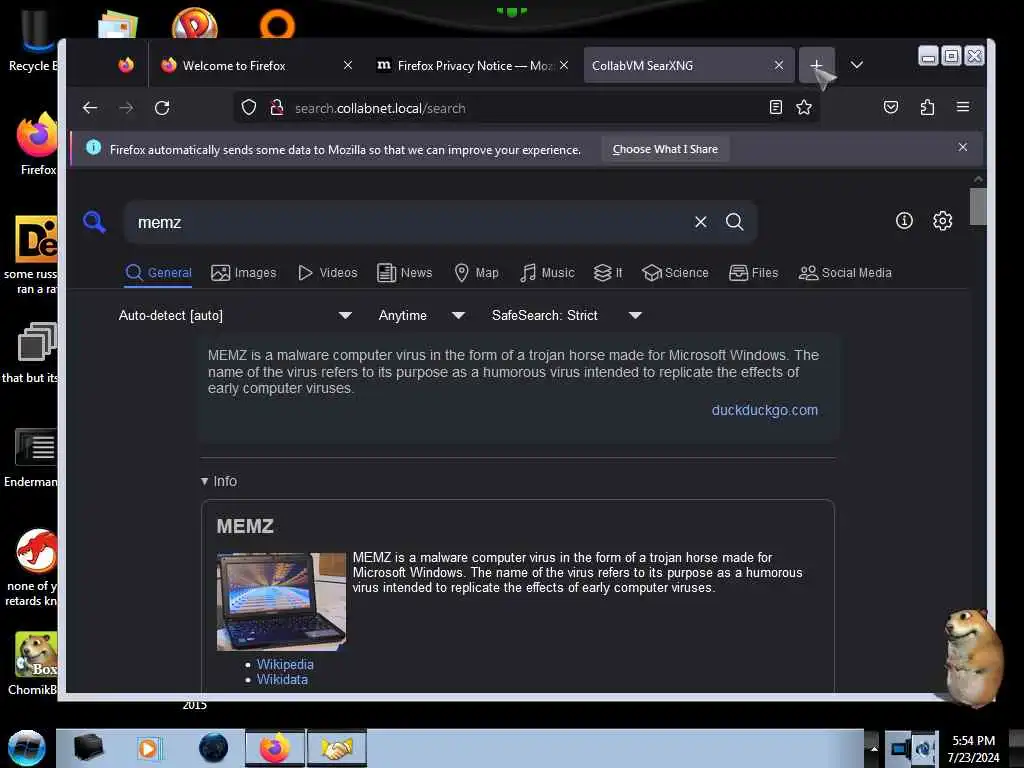Switch to the Videos category tab
The height and width of the screenshot is (768, 1024).
pyautogui.click(x=327, y=273)
